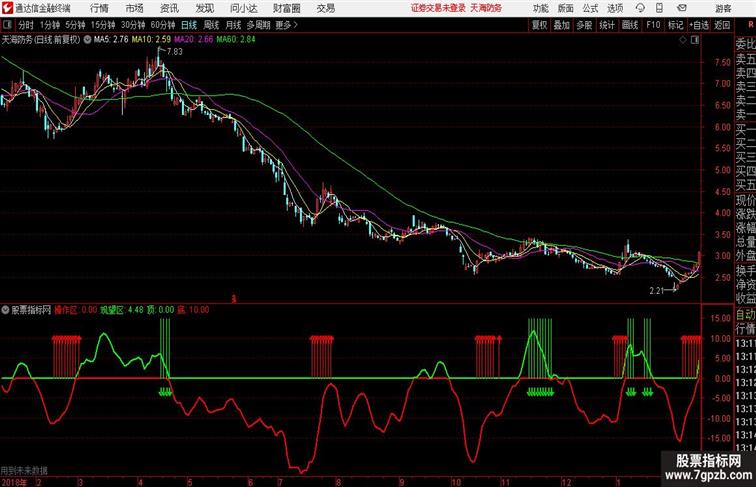
Task: Switch to 30分钟 period
Action: click(133, 25)
